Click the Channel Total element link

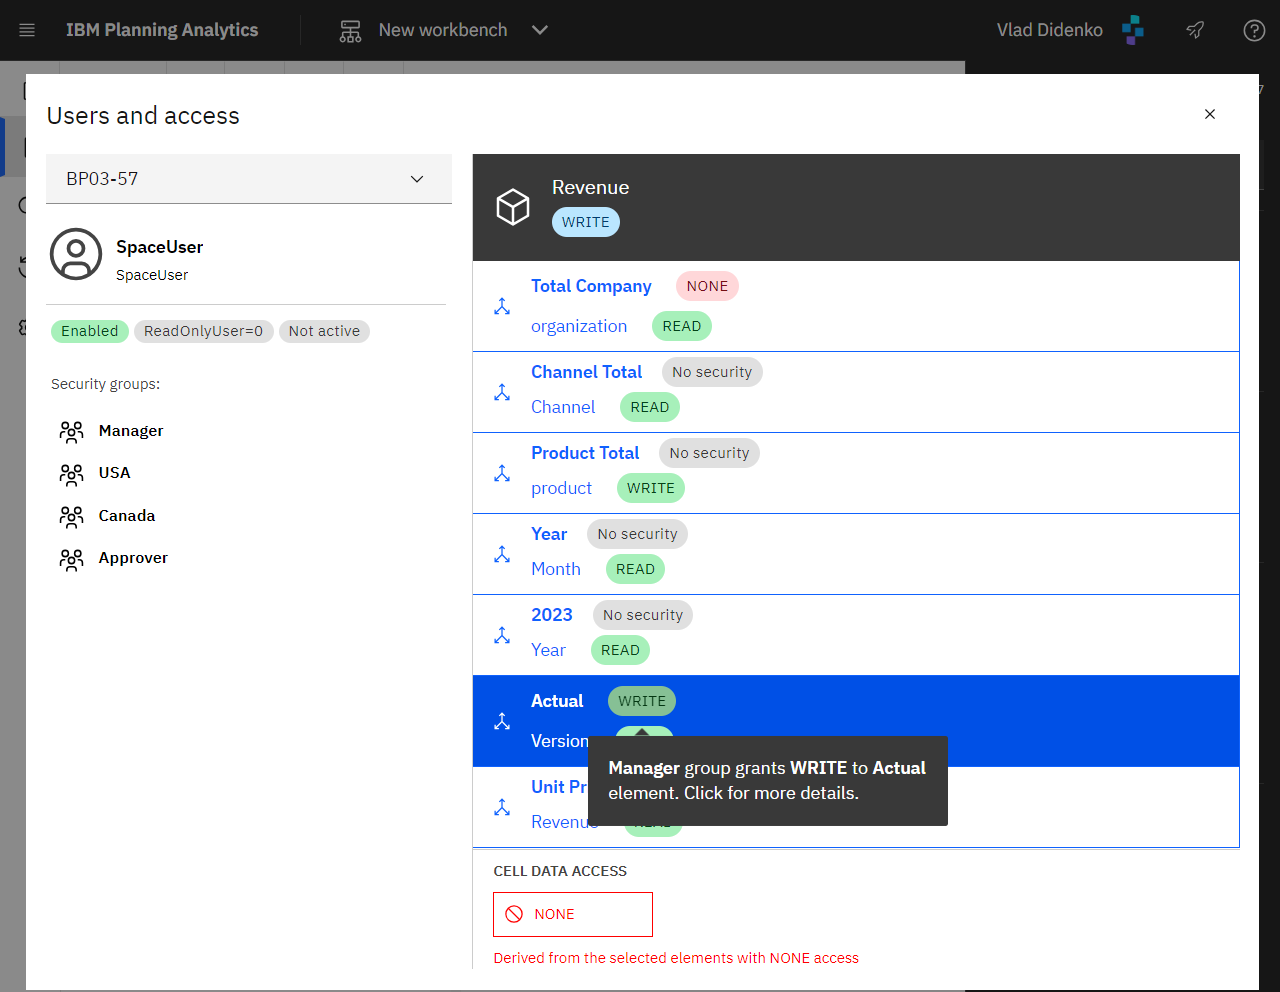(586, 372)
